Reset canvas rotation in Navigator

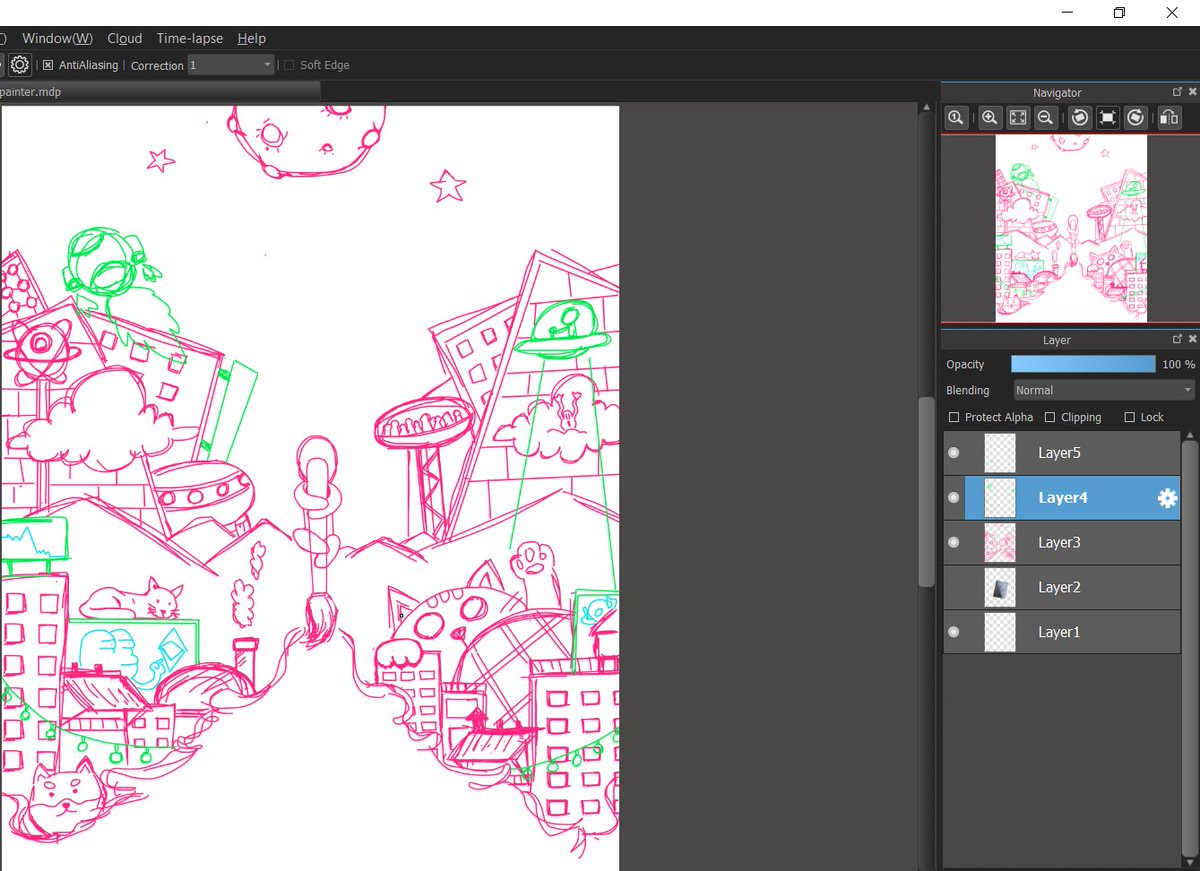[1108, 117]
